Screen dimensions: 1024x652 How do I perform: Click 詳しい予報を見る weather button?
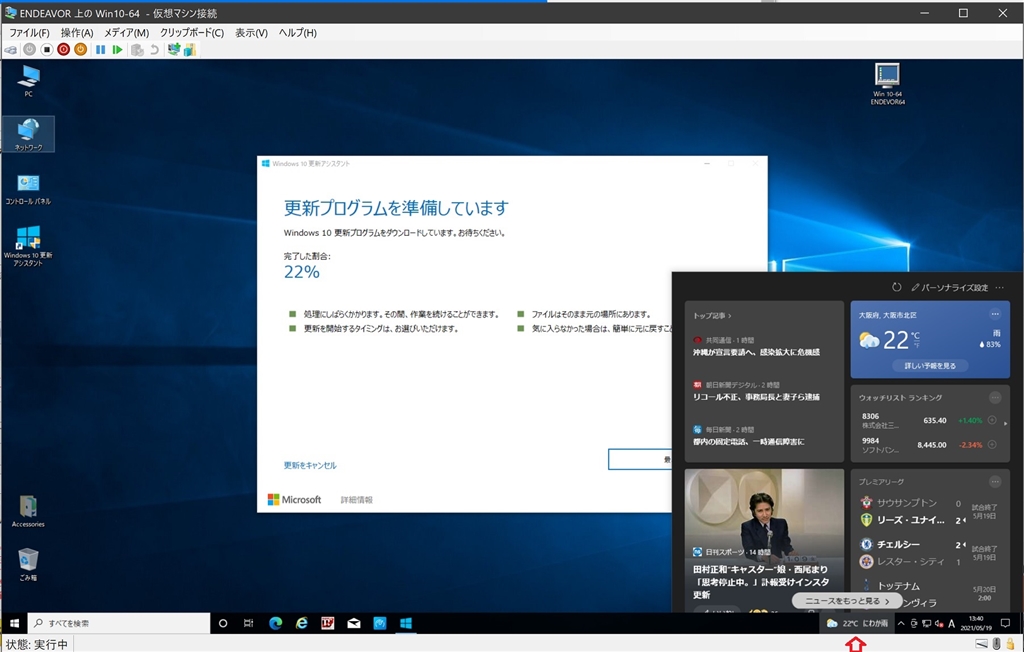click(x=930, y=366)
